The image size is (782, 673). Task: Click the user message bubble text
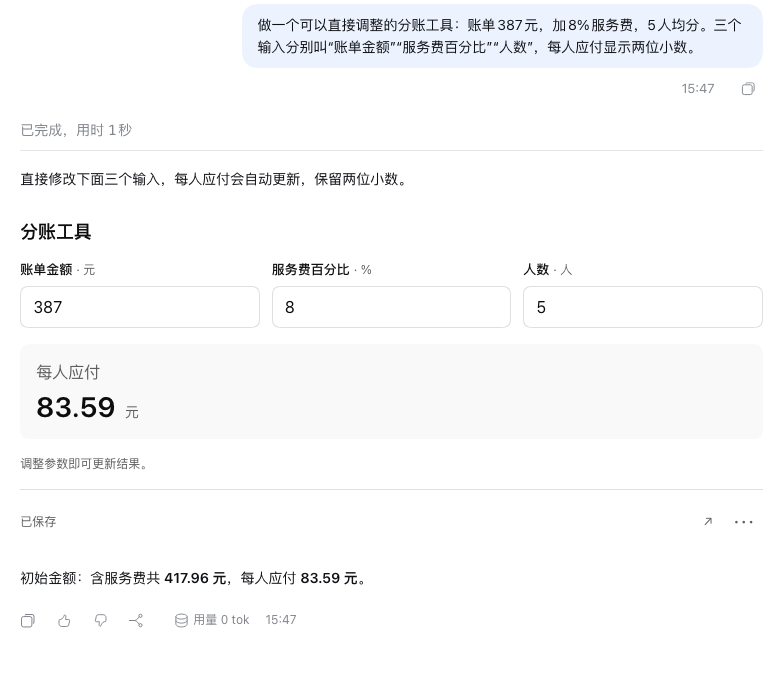[500, 36]
